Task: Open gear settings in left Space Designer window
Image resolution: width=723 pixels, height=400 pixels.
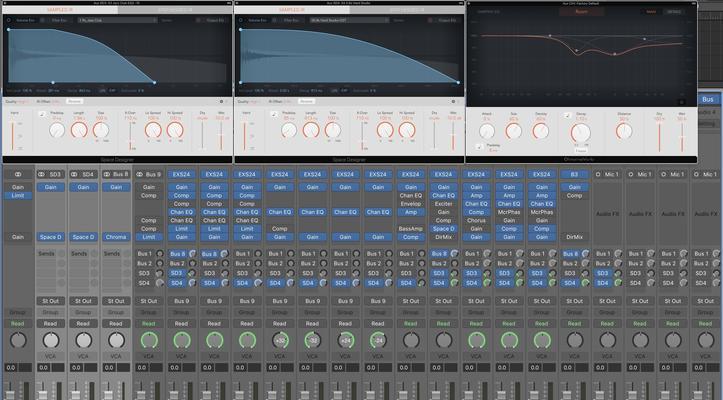Action: pyautogui.click(x=221, y=101)
